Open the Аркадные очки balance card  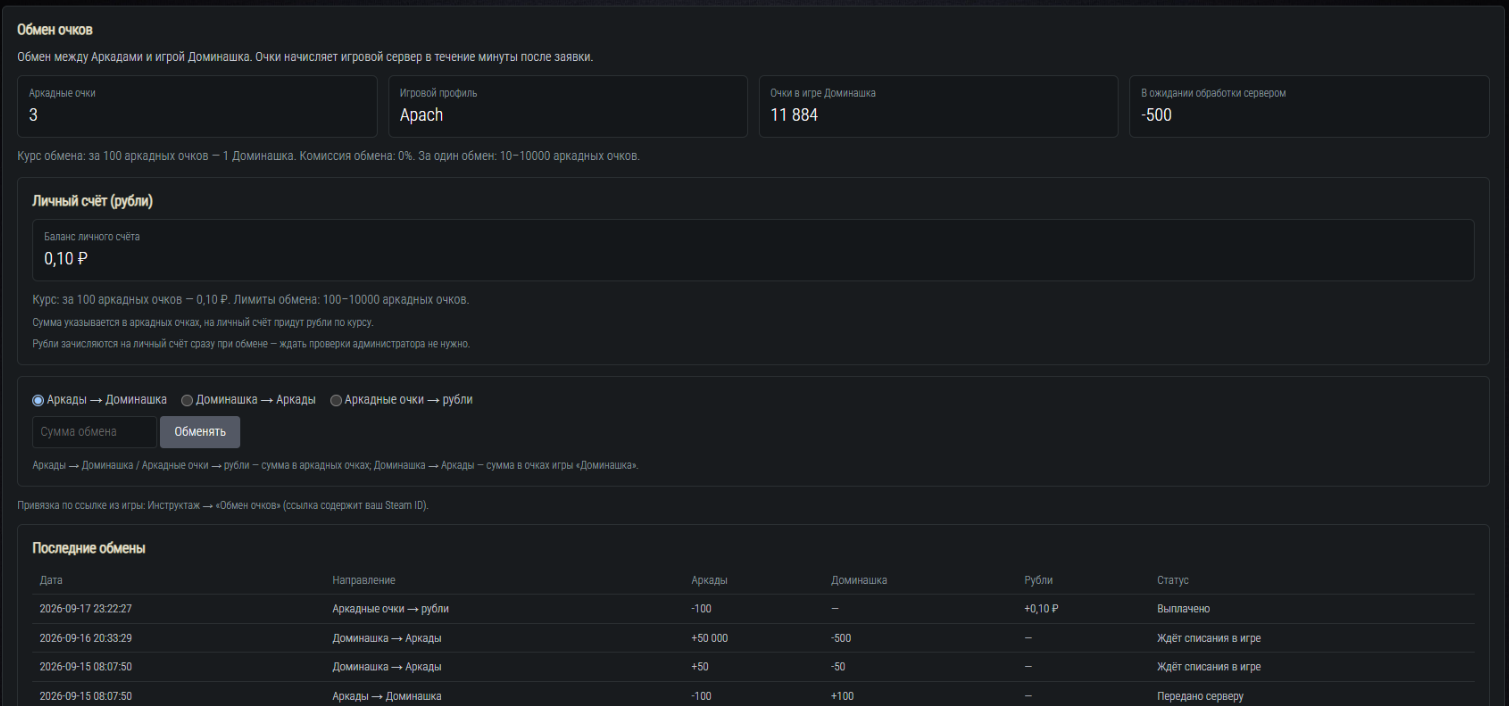(197, 106)
